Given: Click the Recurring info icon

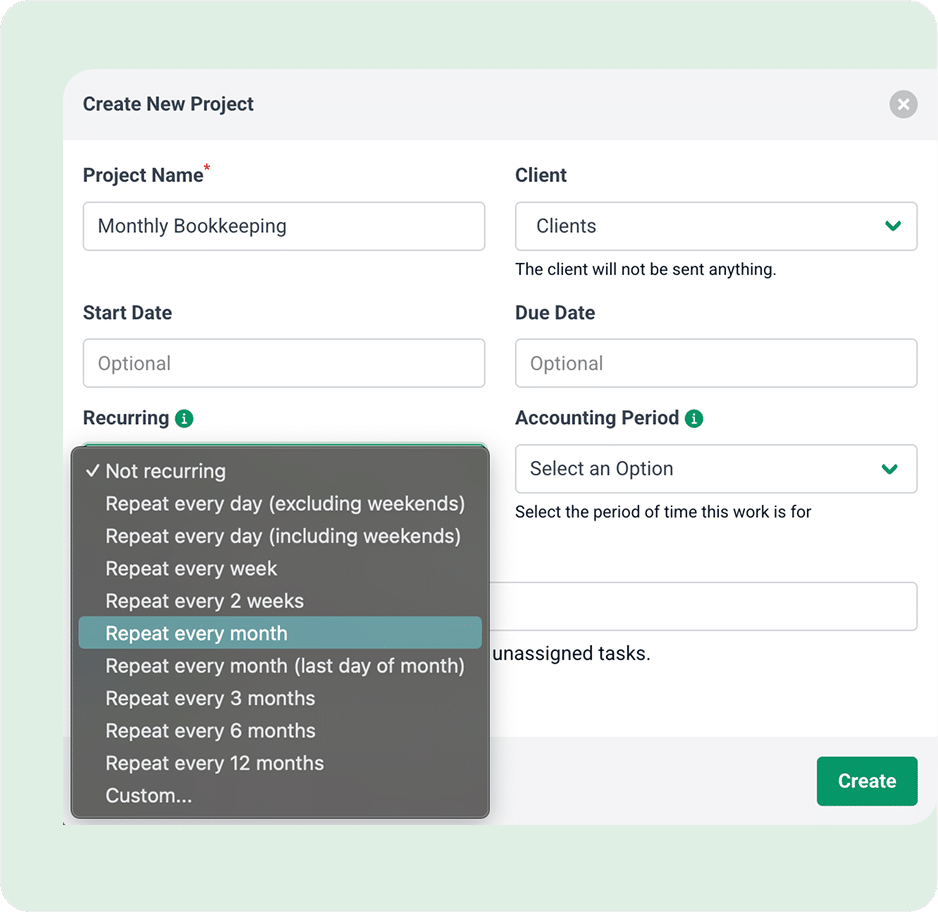Looking at the screenshot, I should [184, 419].
